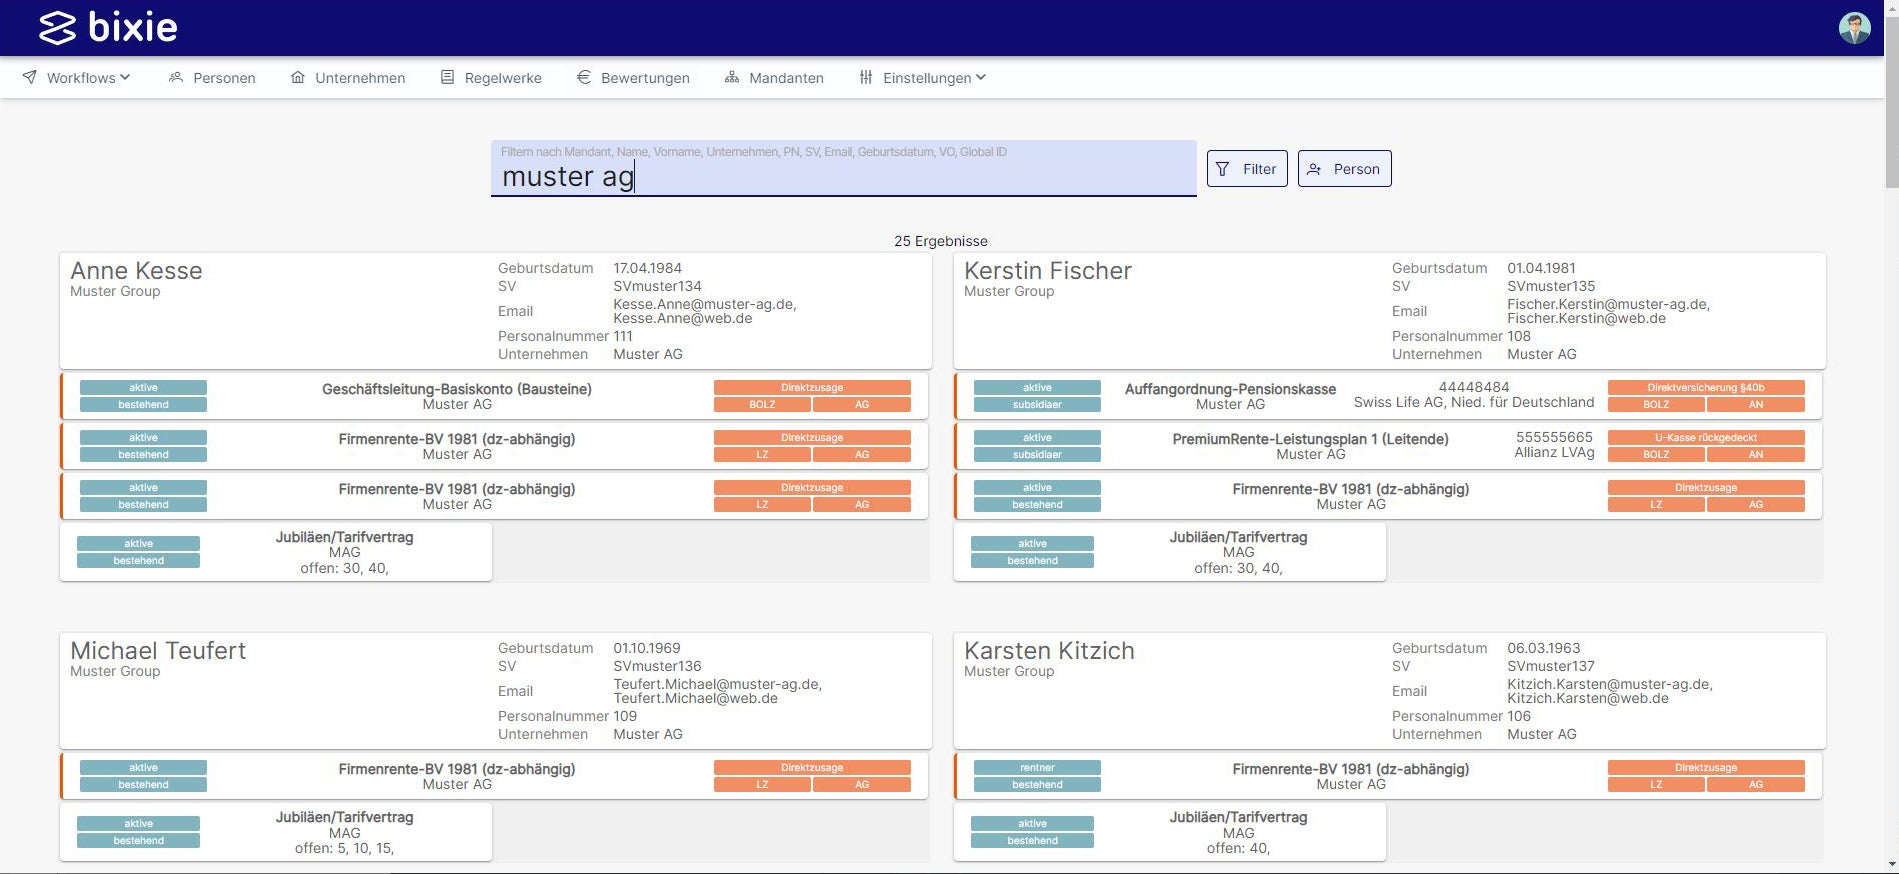The image size is (1899, 874).
Task: Click the Einstellungen sliders icon
Action: 866,77
